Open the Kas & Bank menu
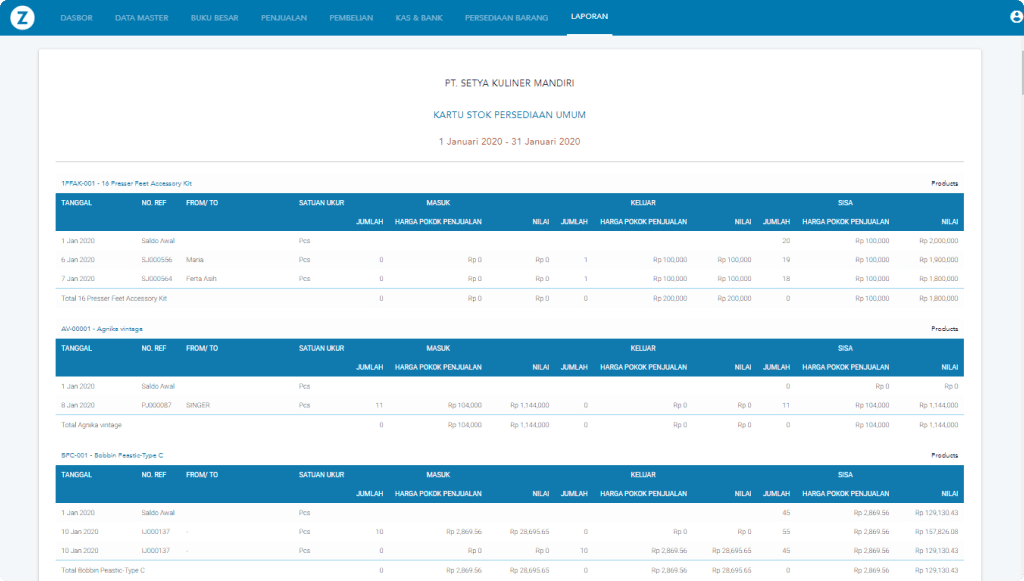Viewport: 1024px width, 581px height. [419, 18]
